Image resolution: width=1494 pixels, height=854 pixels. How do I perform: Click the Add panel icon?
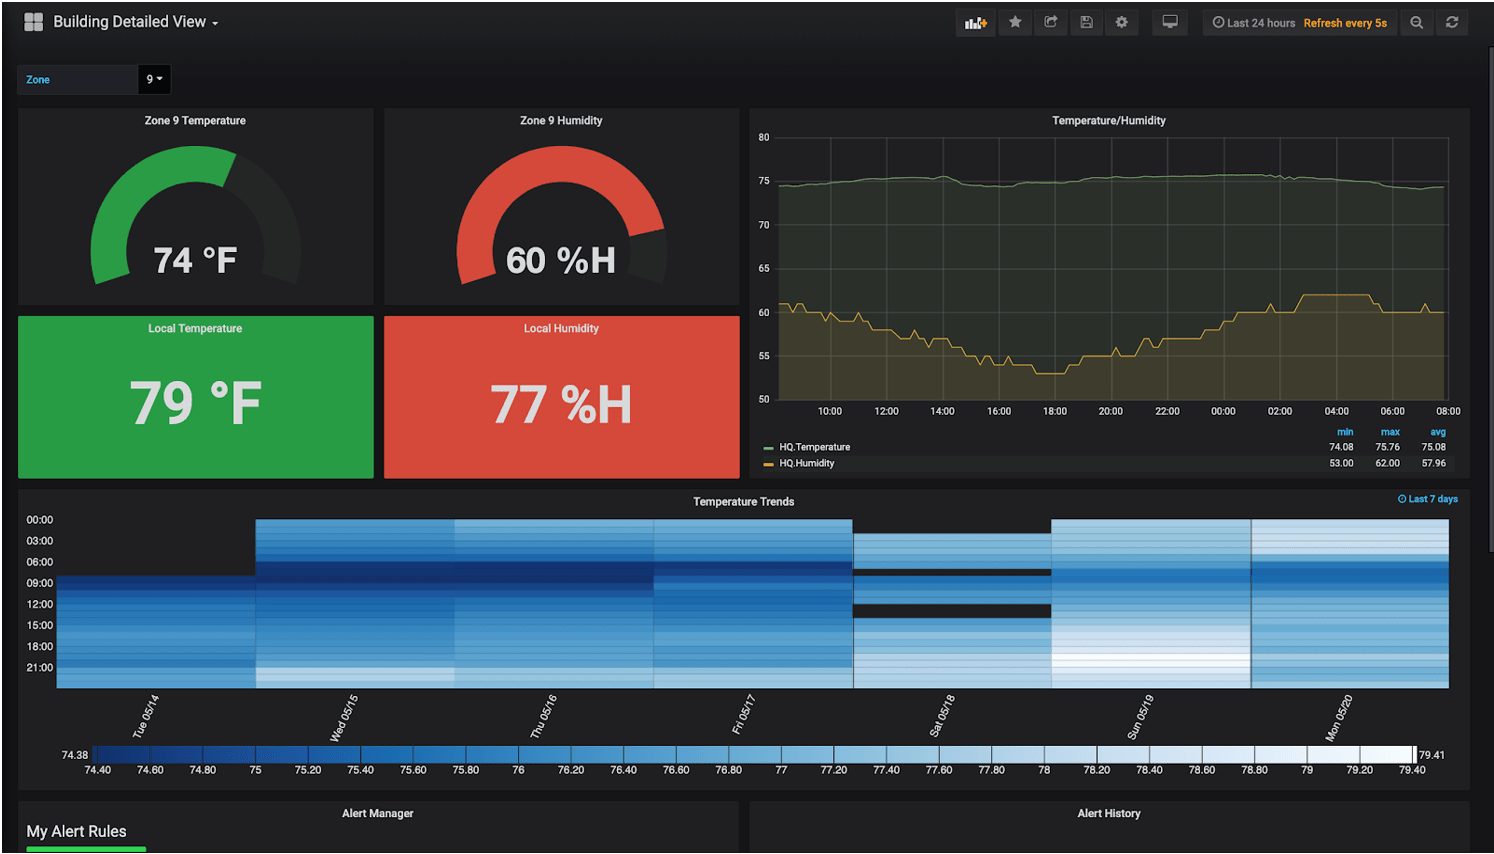(975, 22)
